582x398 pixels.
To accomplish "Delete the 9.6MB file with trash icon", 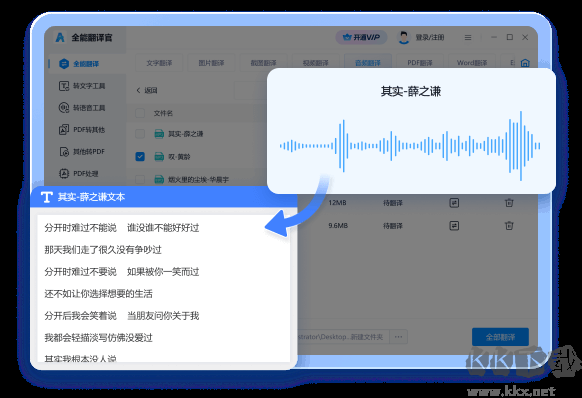I will (x=509, y=225).
